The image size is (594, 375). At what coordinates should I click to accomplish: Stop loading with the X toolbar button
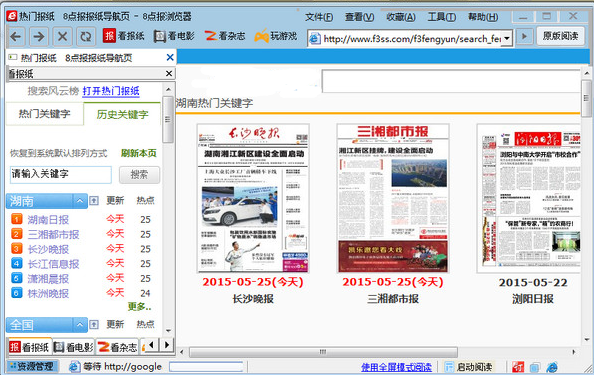click(62, 36)
